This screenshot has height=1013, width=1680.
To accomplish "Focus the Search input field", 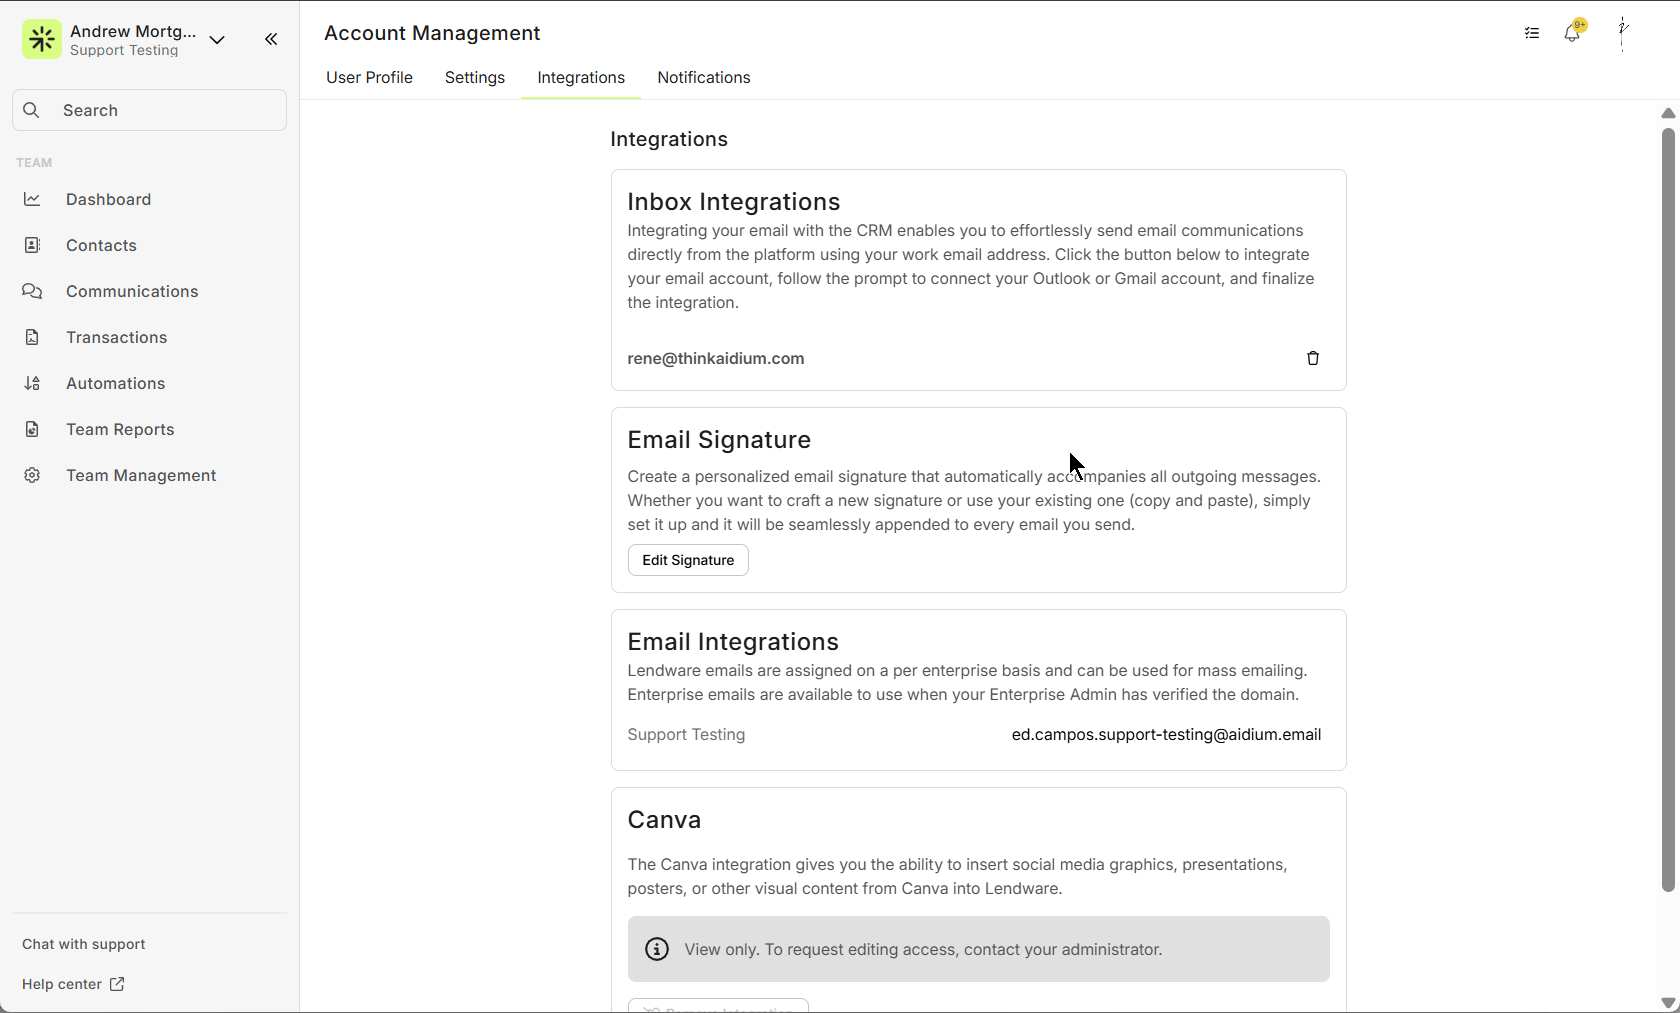I will click(x=149, y=110).
